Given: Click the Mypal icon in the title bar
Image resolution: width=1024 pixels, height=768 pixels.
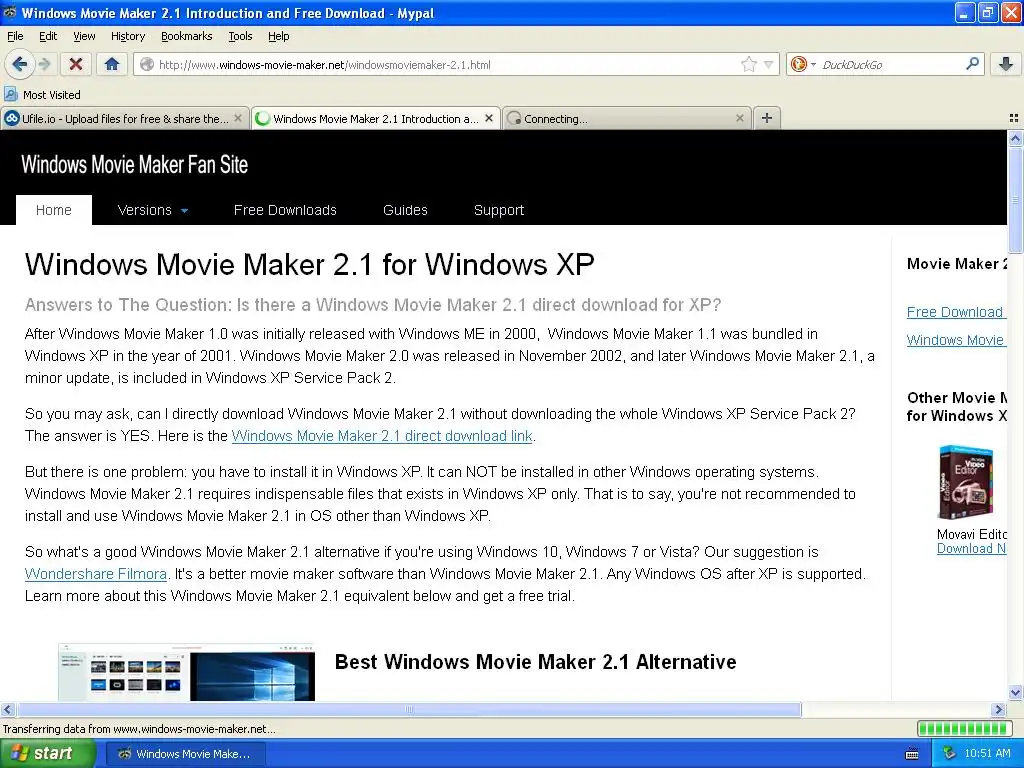Looking at the screenshot, I should point(10,12).
